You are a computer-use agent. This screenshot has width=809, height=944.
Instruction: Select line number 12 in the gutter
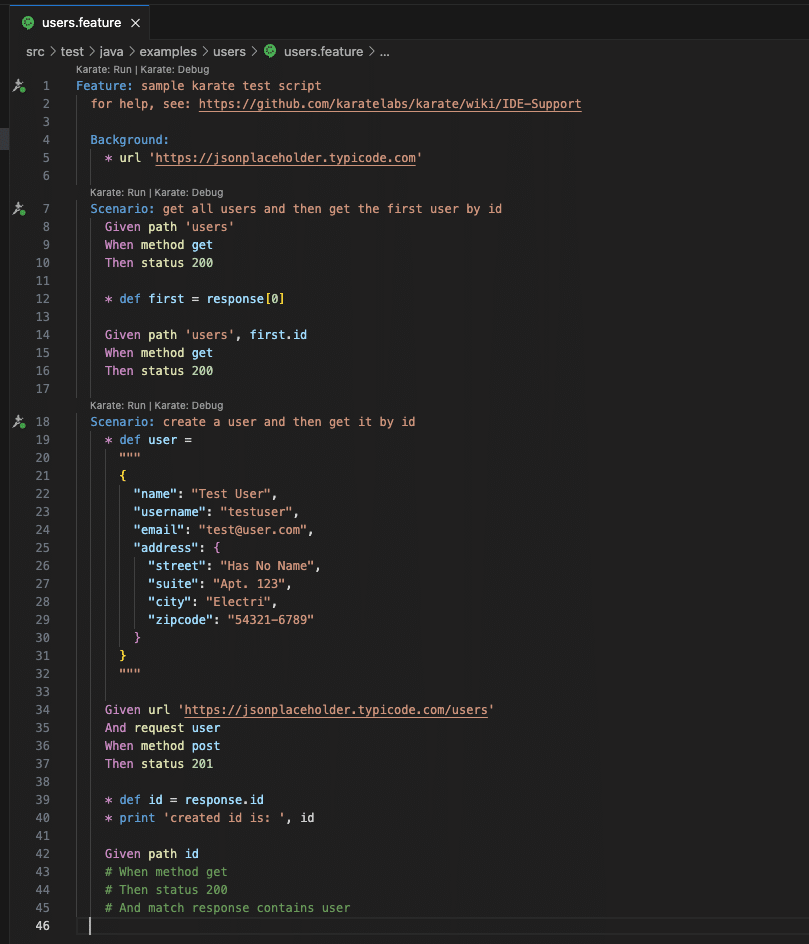(x=45, y=298)
